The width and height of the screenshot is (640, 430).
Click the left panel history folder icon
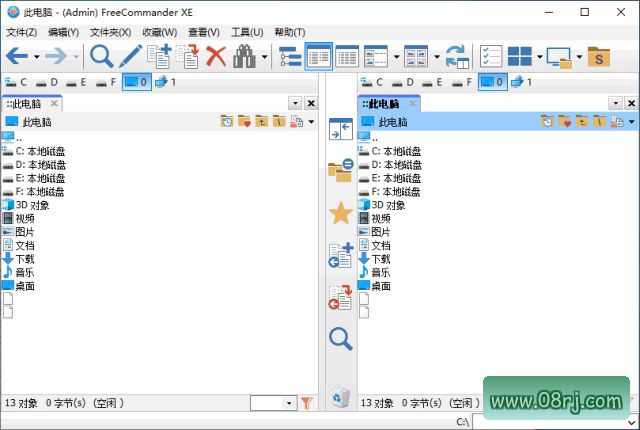[x=227, y=121]
